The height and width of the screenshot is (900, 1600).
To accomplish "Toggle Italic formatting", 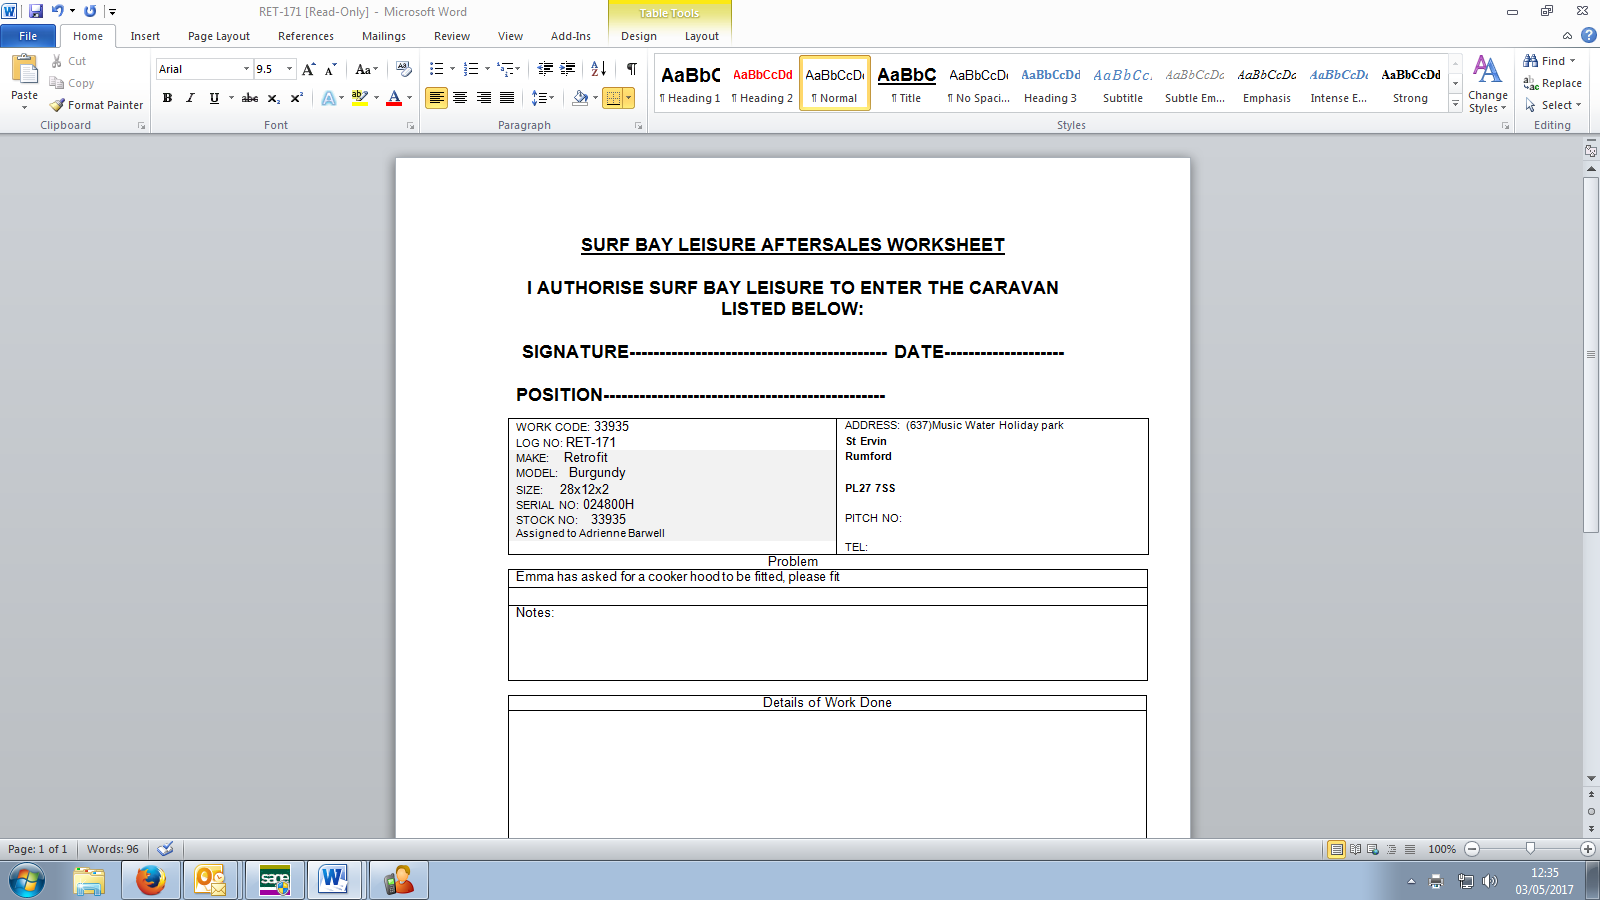I will tap(190, 98).
